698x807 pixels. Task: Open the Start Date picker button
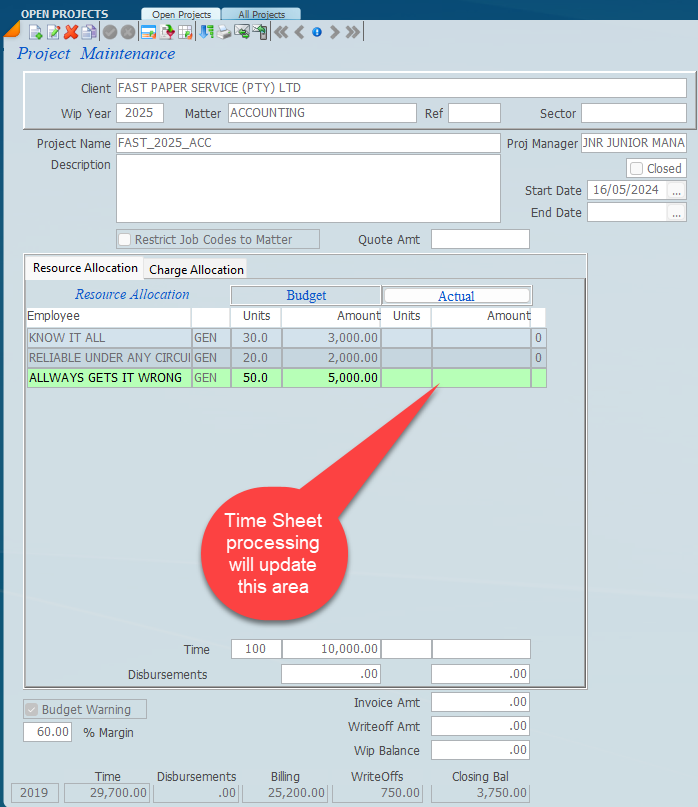click(677, 190)
